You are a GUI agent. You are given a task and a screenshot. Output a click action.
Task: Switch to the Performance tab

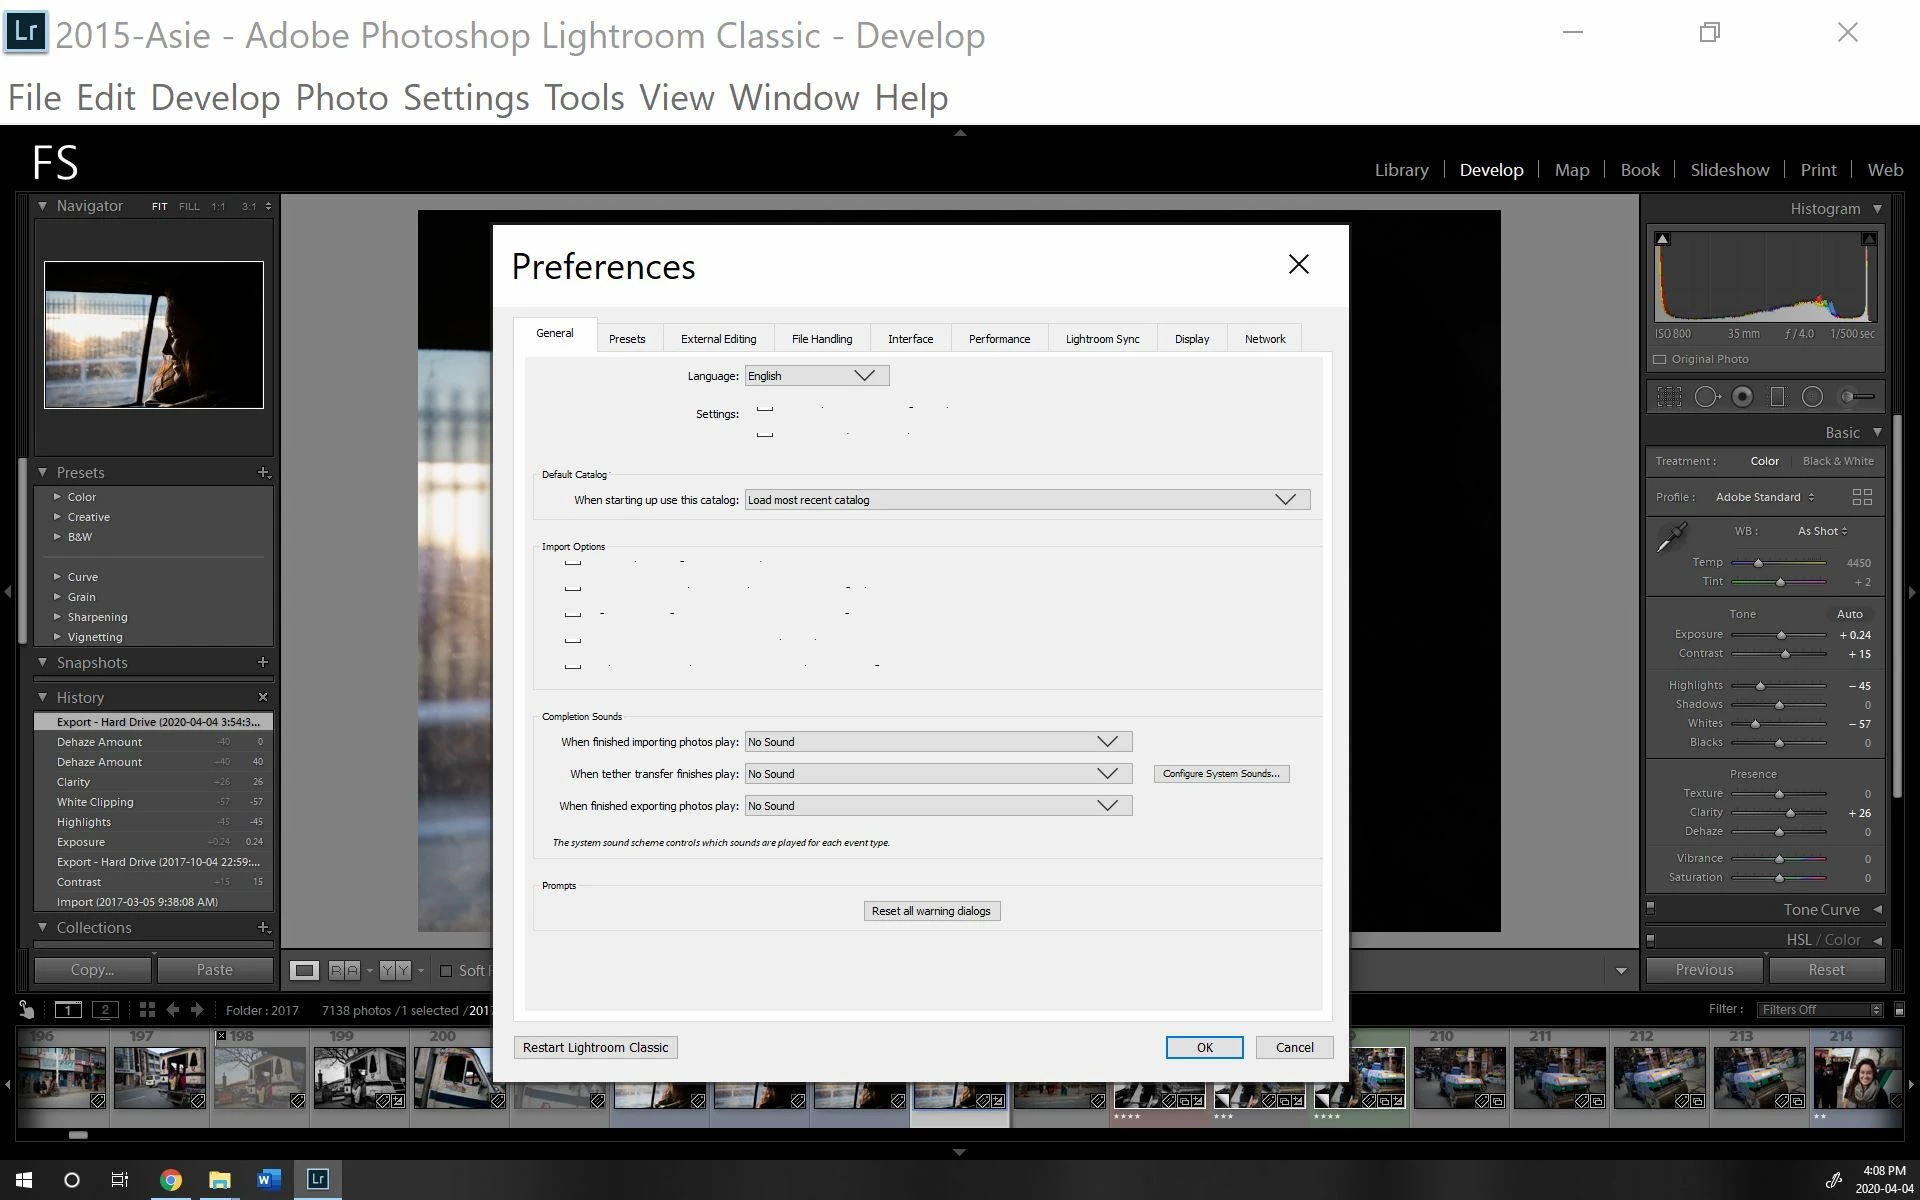(998, 339)
